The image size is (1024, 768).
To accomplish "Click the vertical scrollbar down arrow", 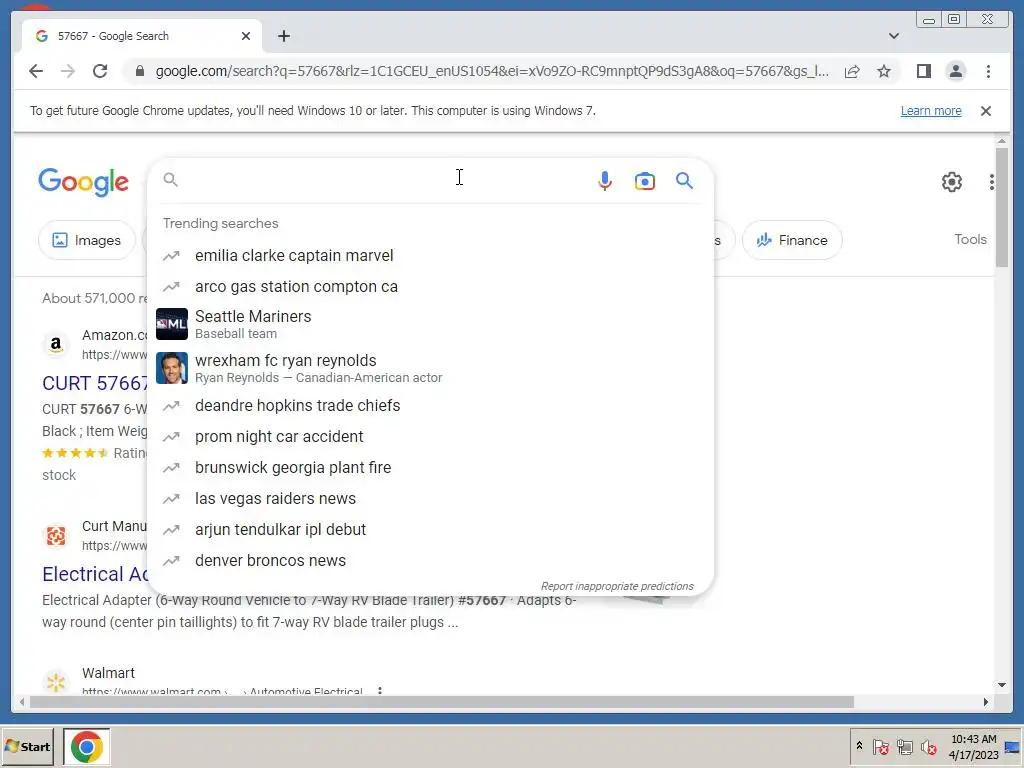I will click(x=1002, y=685).
